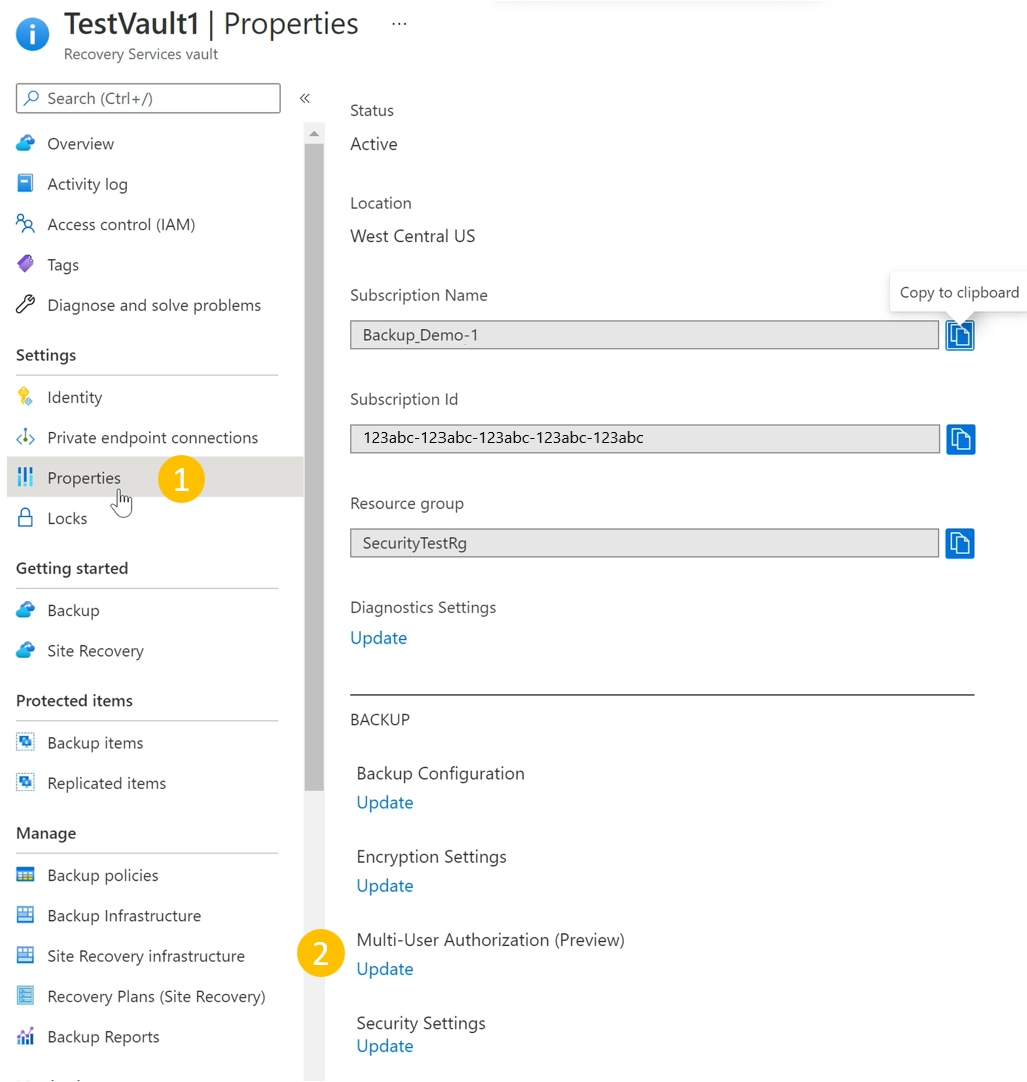
Task: Update Diagnostics Settings
Action: 378,638
